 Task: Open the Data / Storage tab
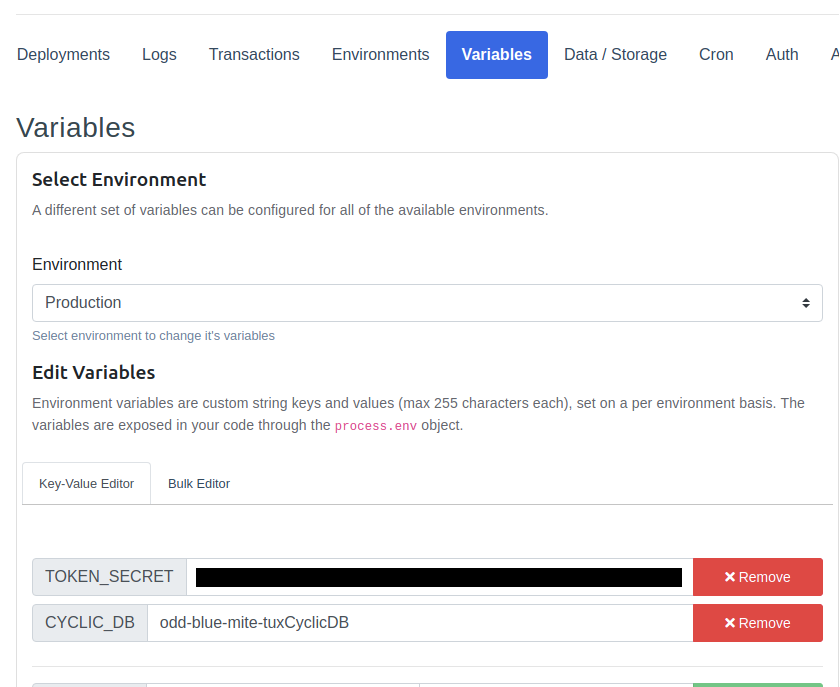click(615, 54)
